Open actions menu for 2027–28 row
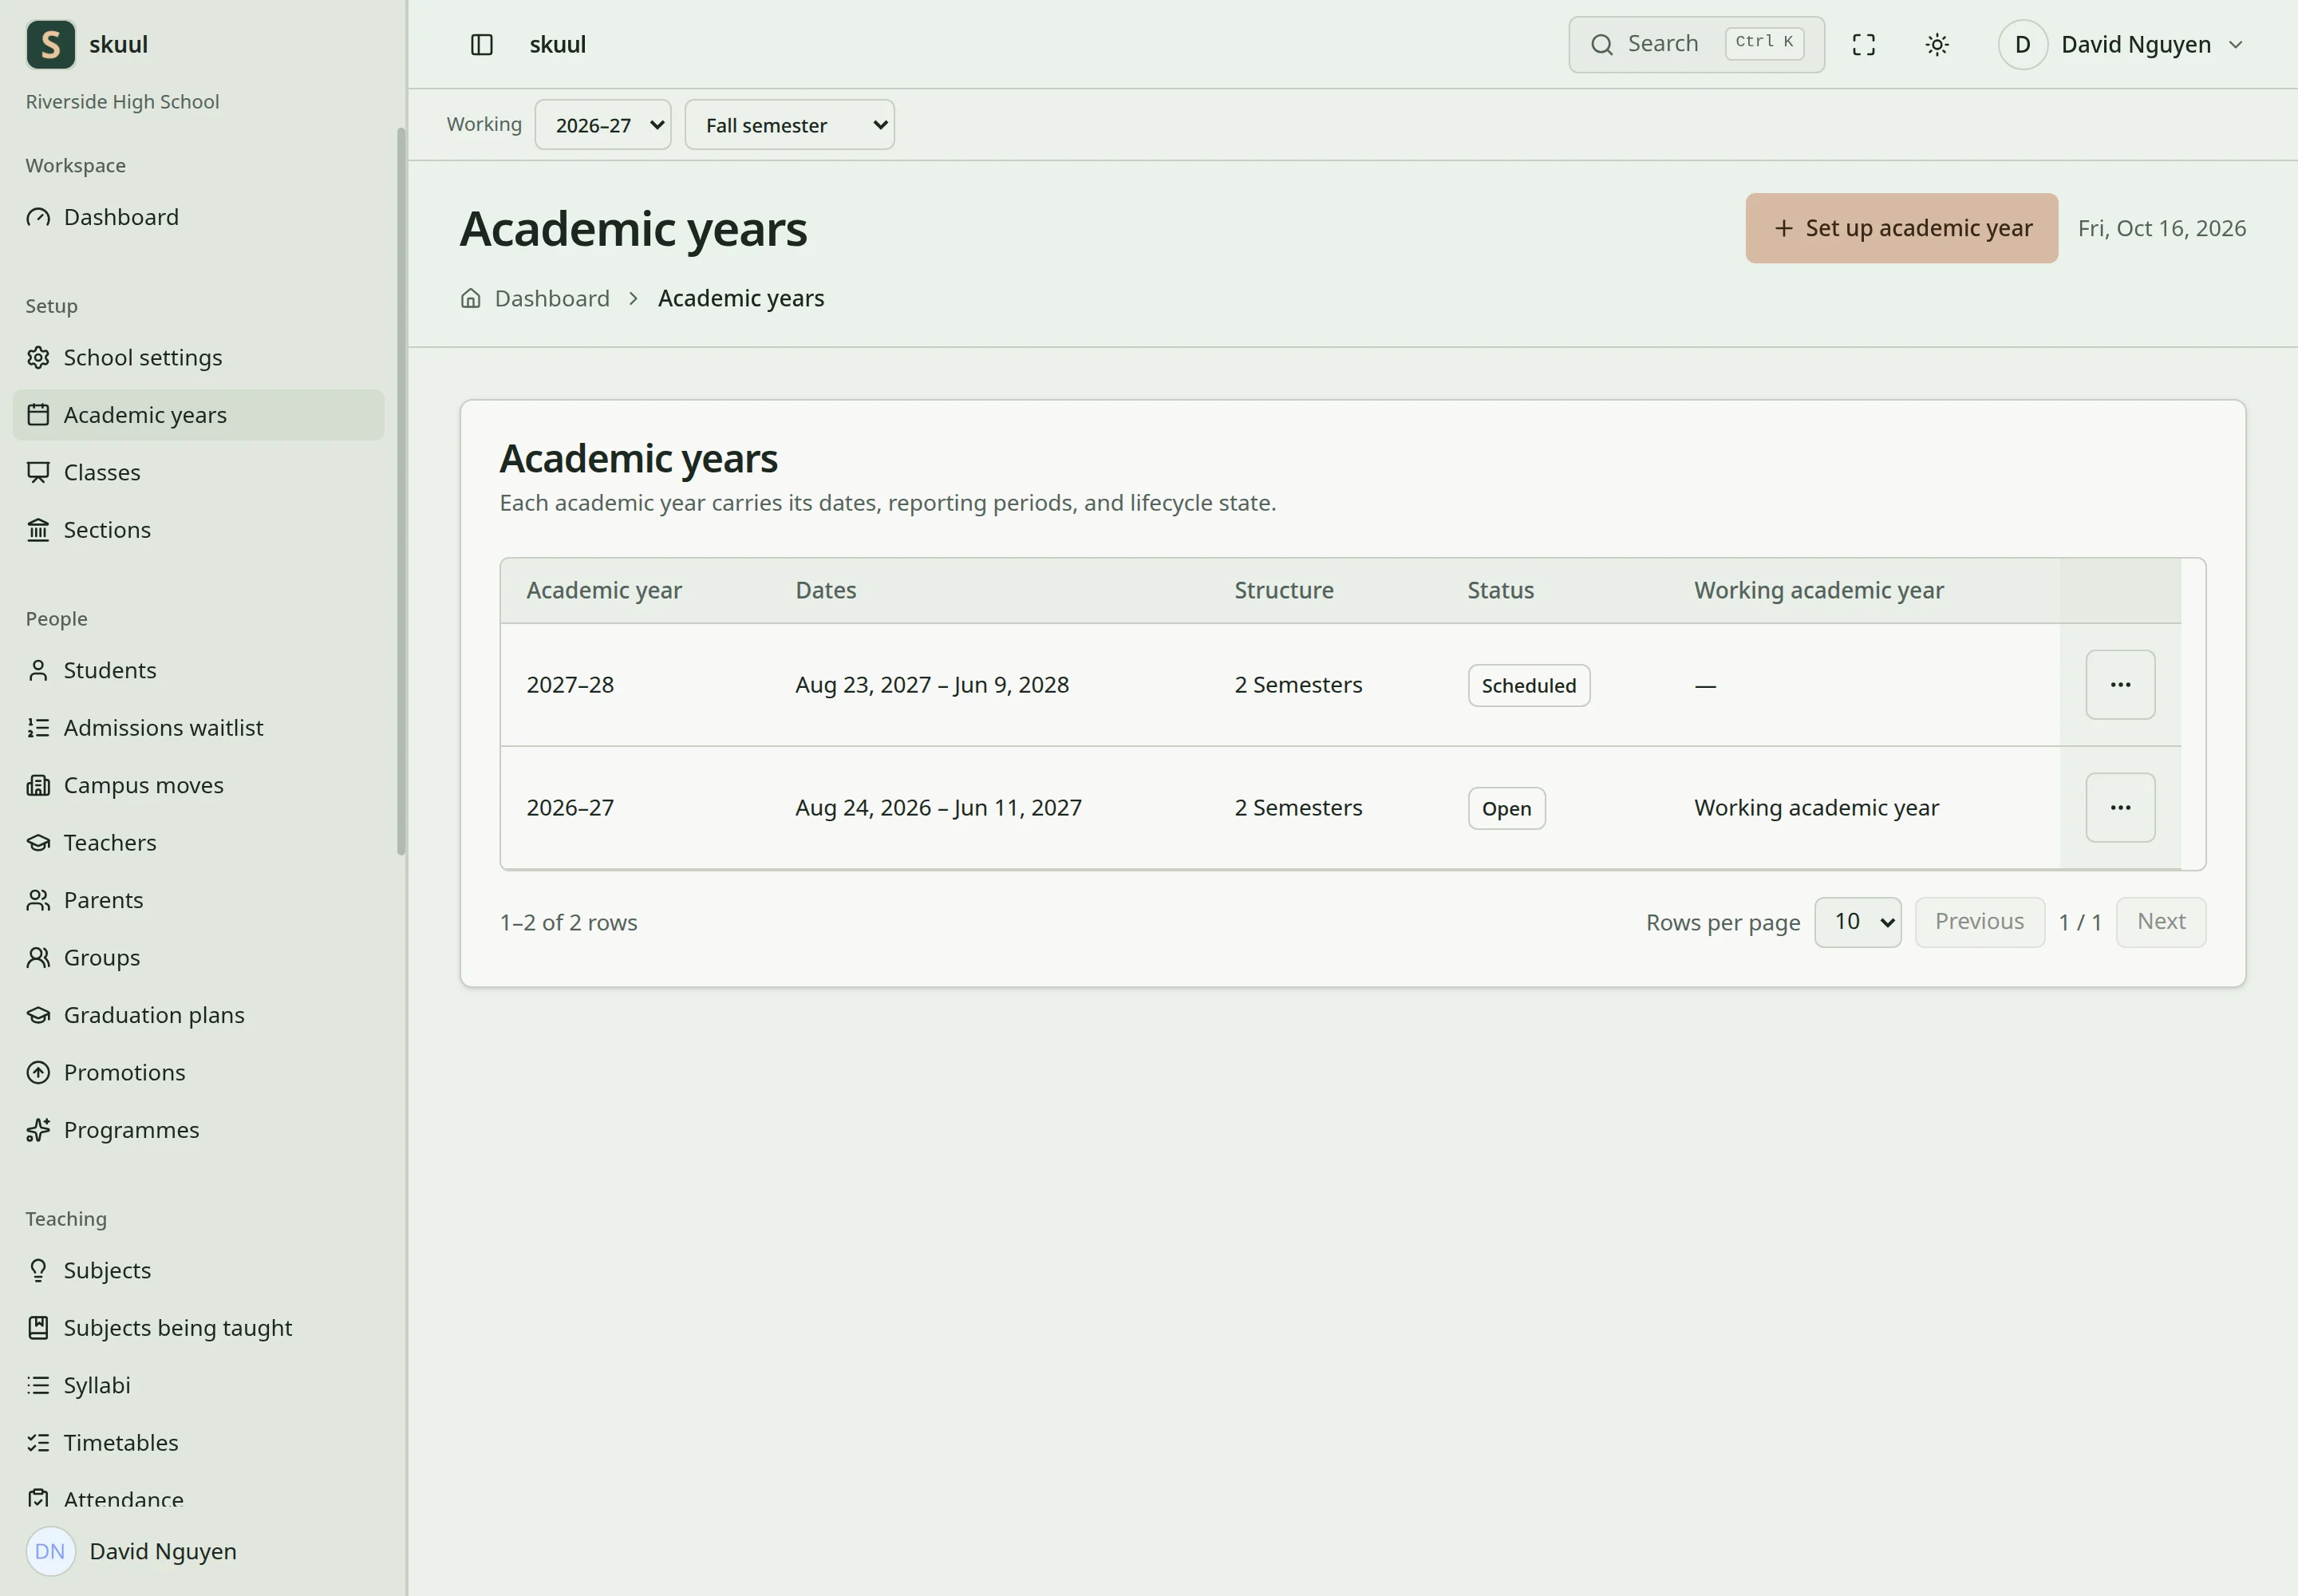2298x1596 pixels. 2120,685
